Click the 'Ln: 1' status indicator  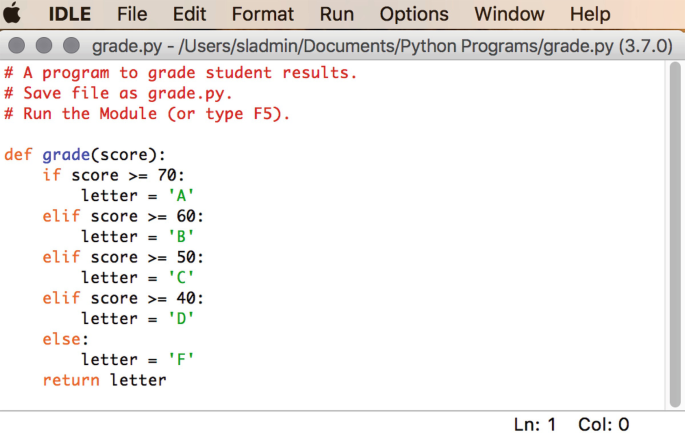pyautogui.click(x=535, y=424)
